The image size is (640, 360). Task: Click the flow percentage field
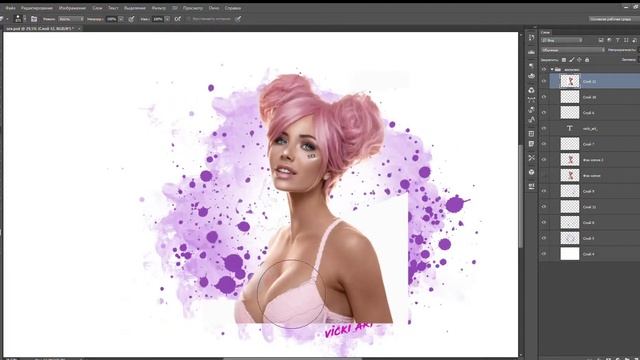pyautogui.click(x=158, y=19)
